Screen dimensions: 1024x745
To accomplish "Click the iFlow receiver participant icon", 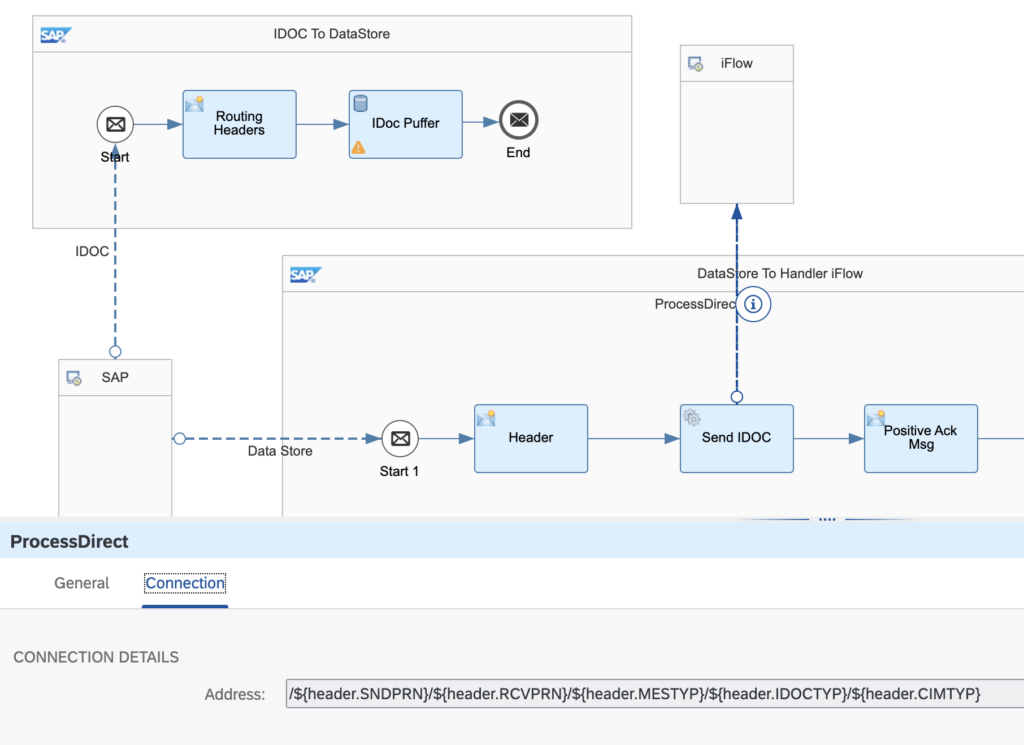I will click(696, 64).
